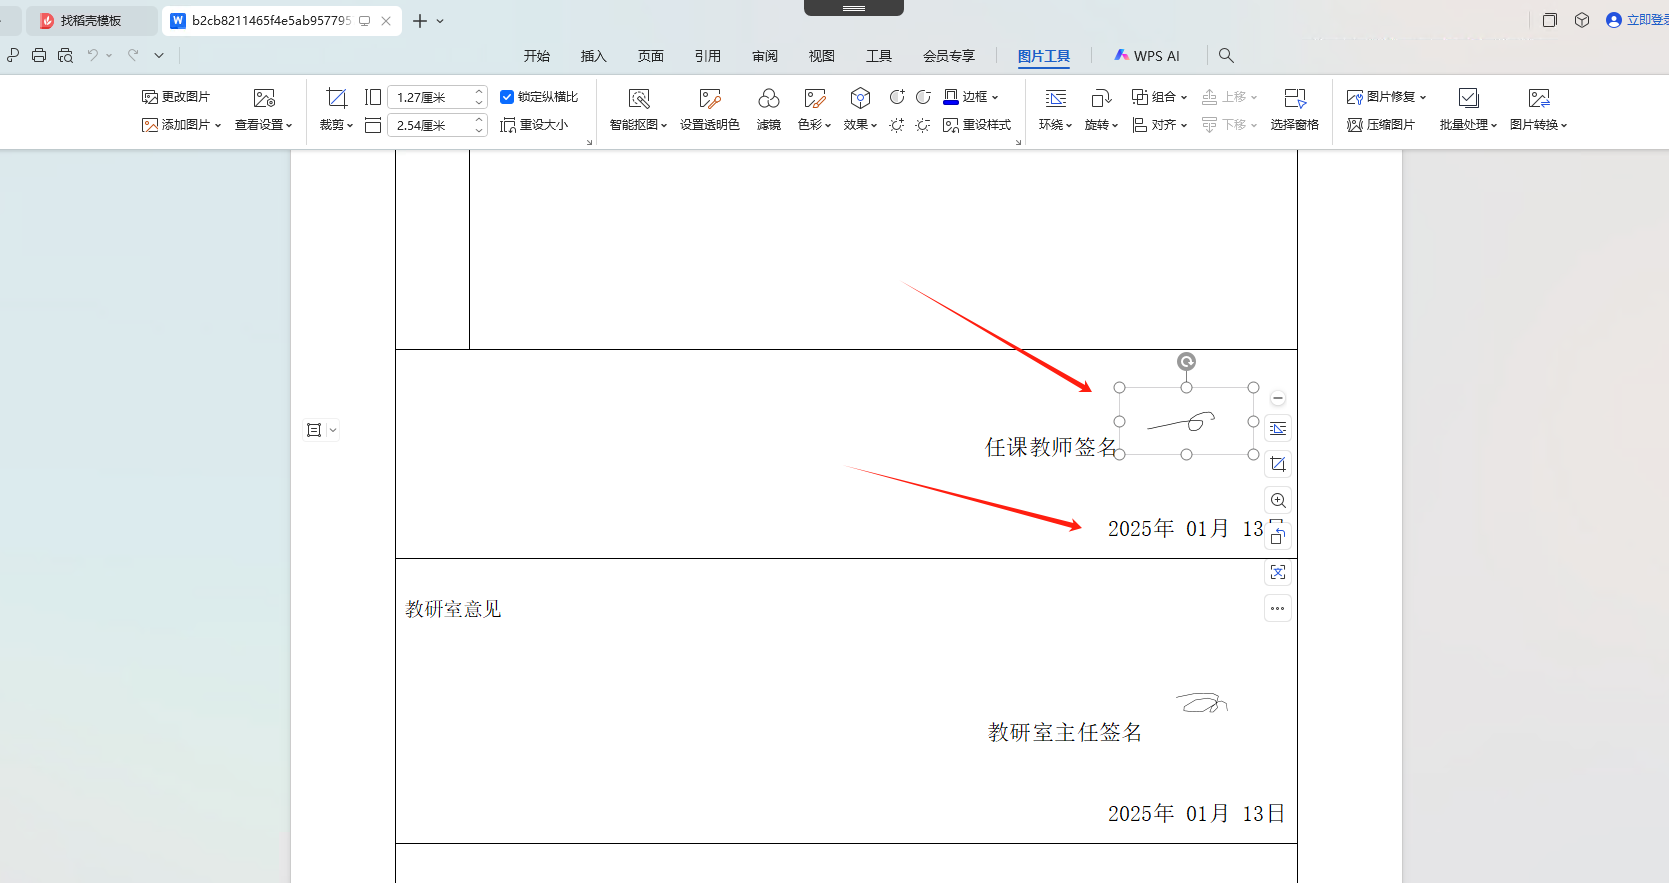Screen dimensions: 1669x883
Task: Click the 旋转 rotate icon
Action: coord(1101,98)
